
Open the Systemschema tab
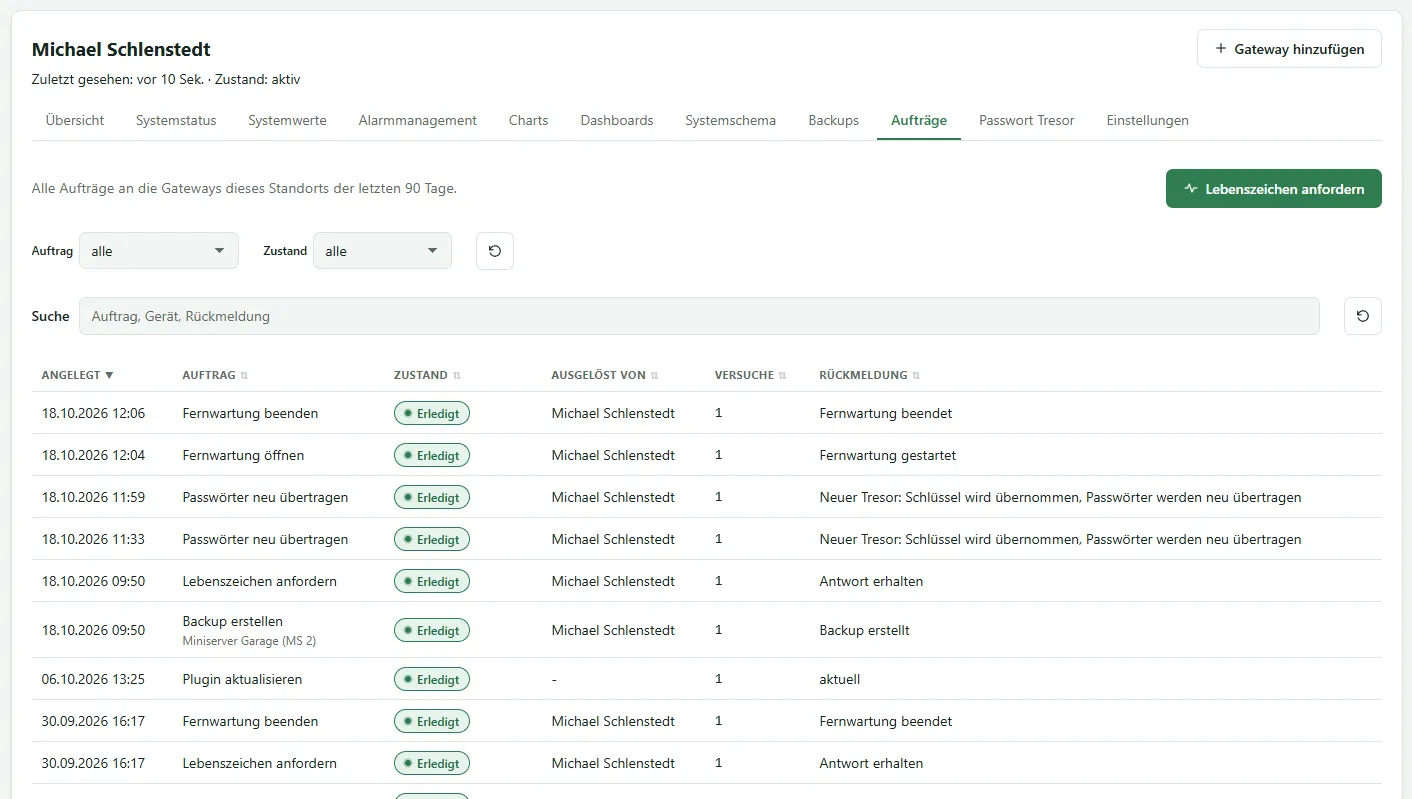730,120
